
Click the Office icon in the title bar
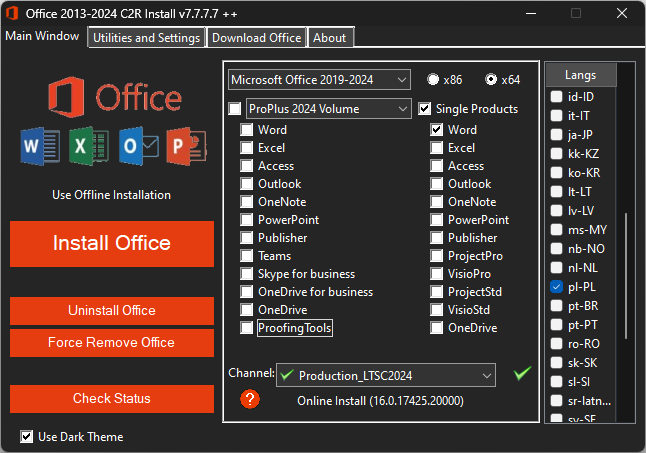coord(12,13)
